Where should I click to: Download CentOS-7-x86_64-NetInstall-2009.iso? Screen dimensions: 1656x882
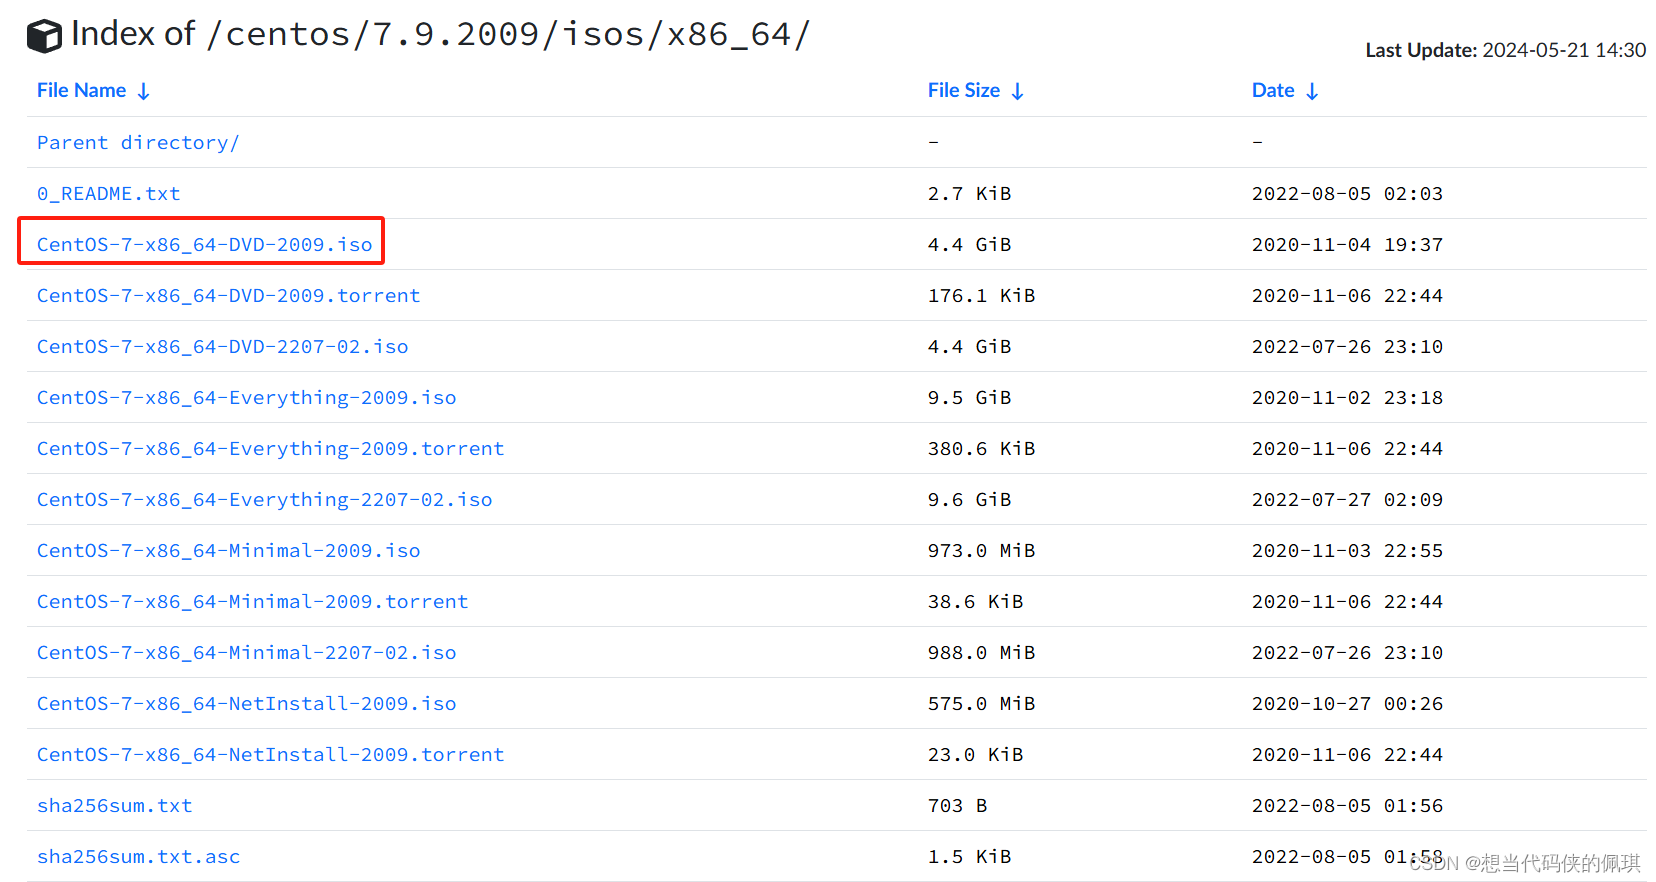(x=246, y=704)
